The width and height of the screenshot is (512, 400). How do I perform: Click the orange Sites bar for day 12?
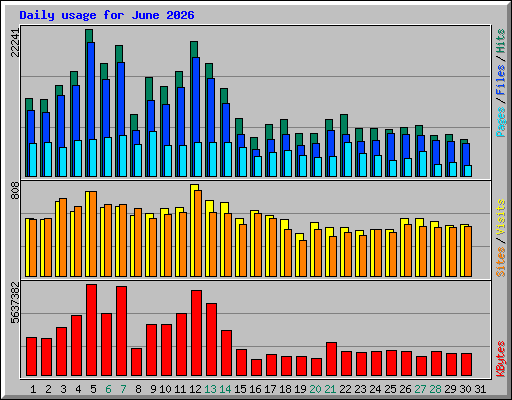pyautogui.click(x=198, y=233)
